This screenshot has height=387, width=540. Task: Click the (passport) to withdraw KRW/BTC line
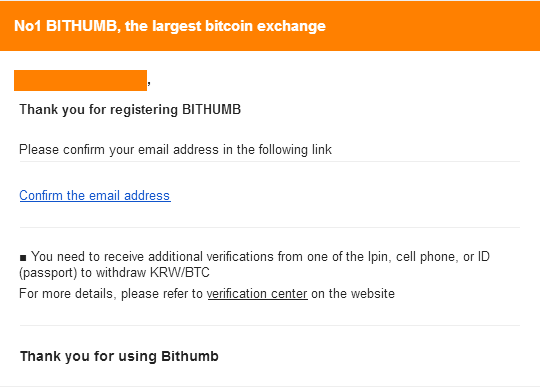114,273
